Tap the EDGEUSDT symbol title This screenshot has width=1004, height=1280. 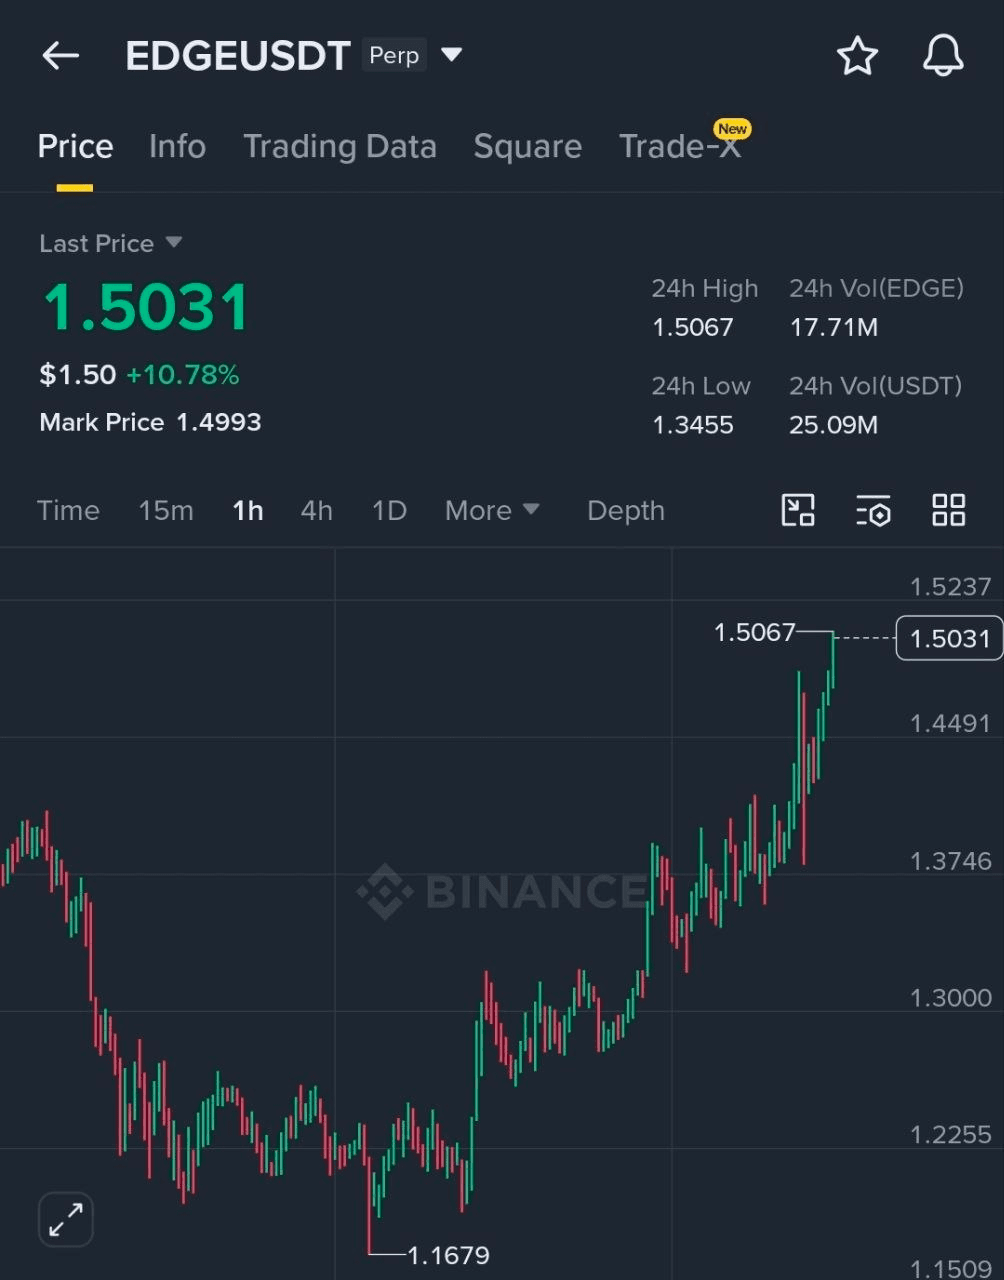[x=238, y=56]
